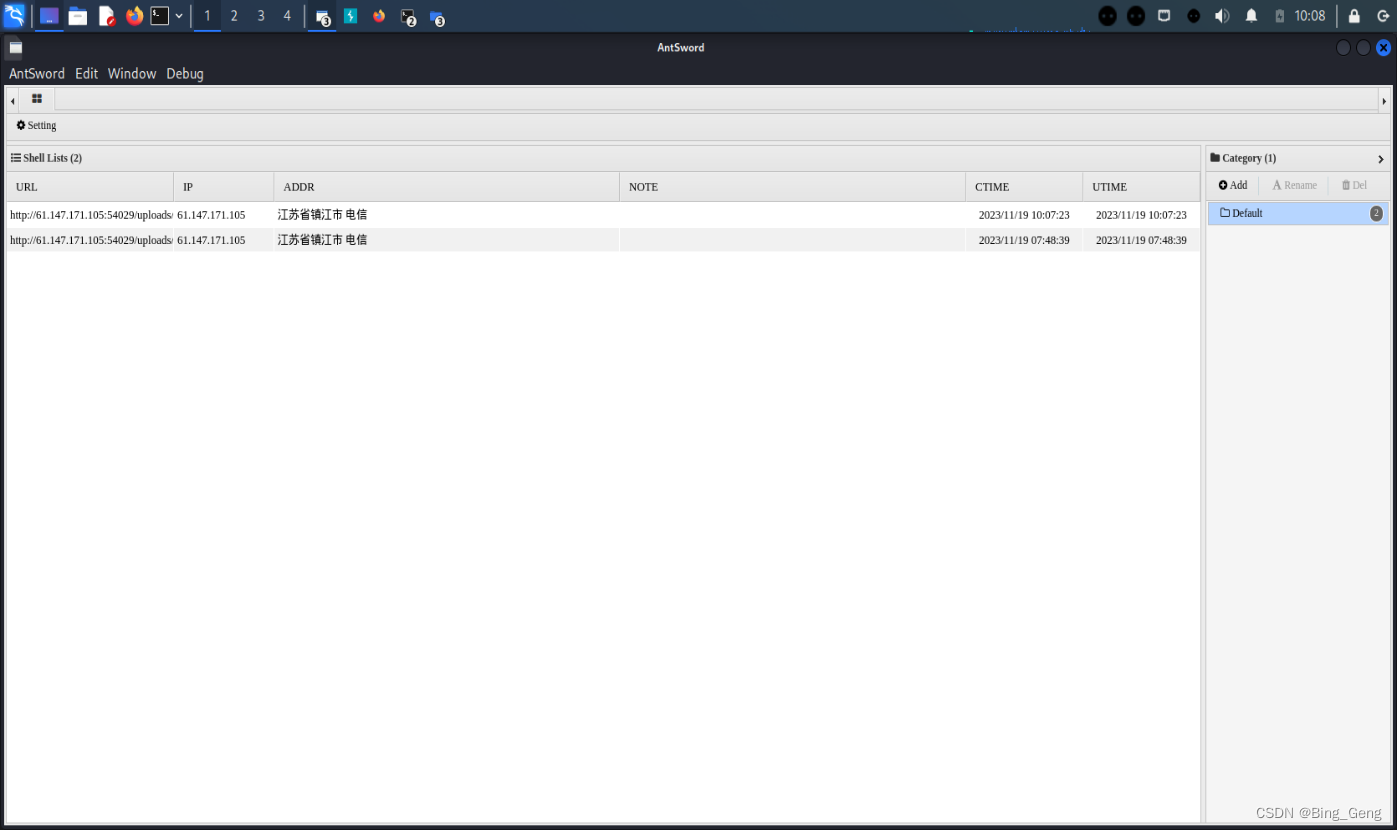Viewport: 1397px width, 830px height.
Task: Click the Shell Lists icon in panel header
Action: pyautogui.click(x=15, y=157)
